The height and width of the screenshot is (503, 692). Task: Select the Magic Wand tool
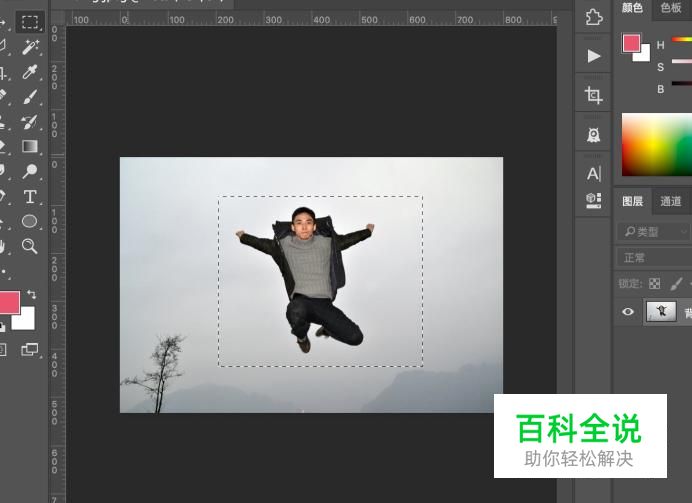point(30,46)
